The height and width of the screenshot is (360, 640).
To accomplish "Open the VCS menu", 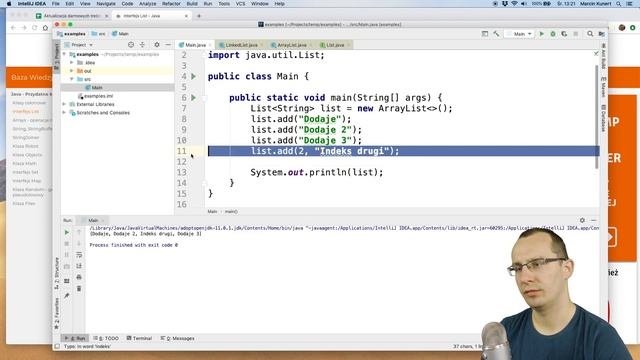I will [x=240, y=4].
